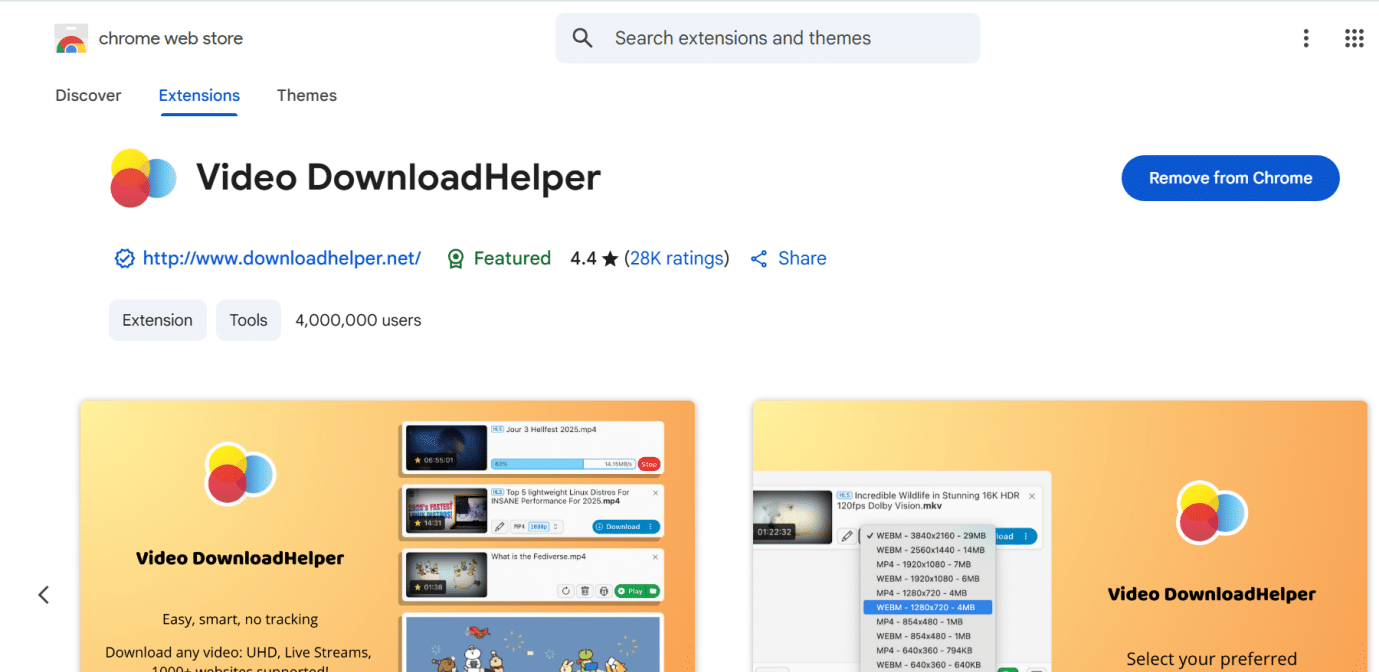Image resolution: width=1379 pixels, height=672 pixels.
Task: Open the Google apps grid icon
Action: 1354,38
